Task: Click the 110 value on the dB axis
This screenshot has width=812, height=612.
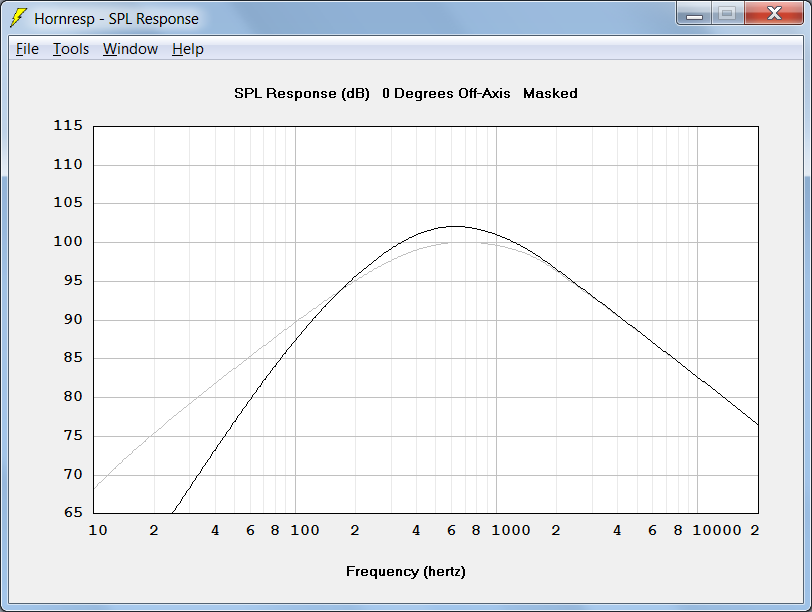Action: (x=68, y=165)
